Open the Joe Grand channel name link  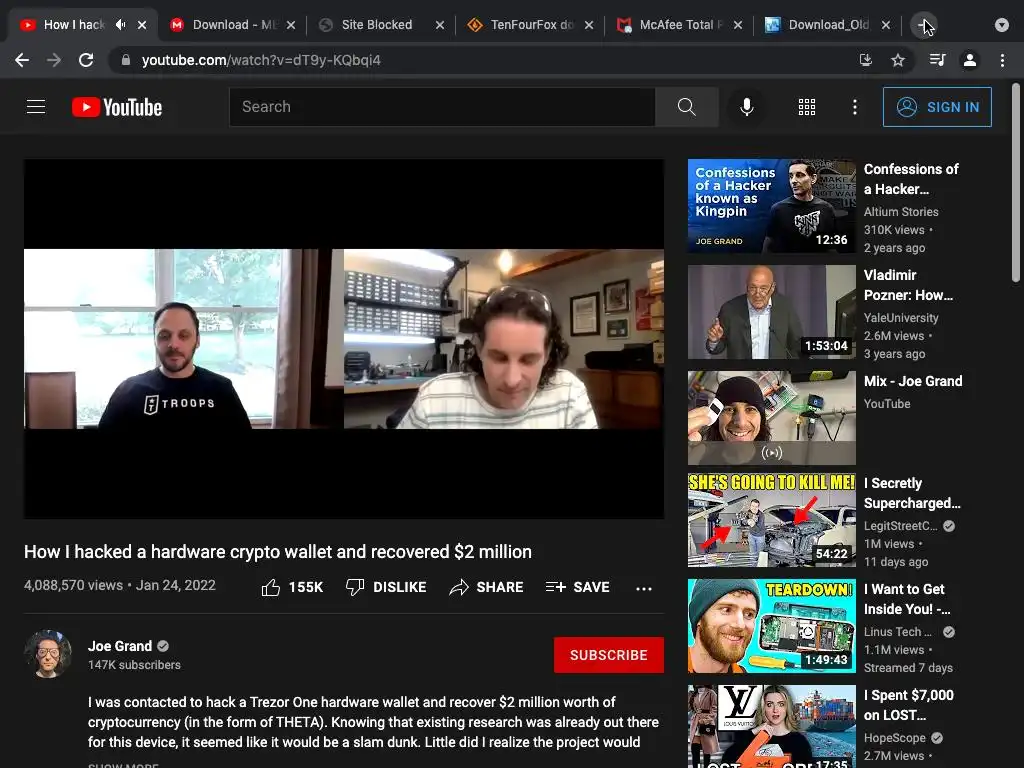pos(120,646)
